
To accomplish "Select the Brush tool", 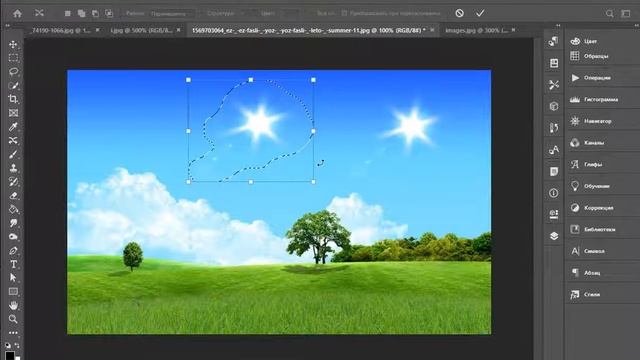I will click(13, 154).
